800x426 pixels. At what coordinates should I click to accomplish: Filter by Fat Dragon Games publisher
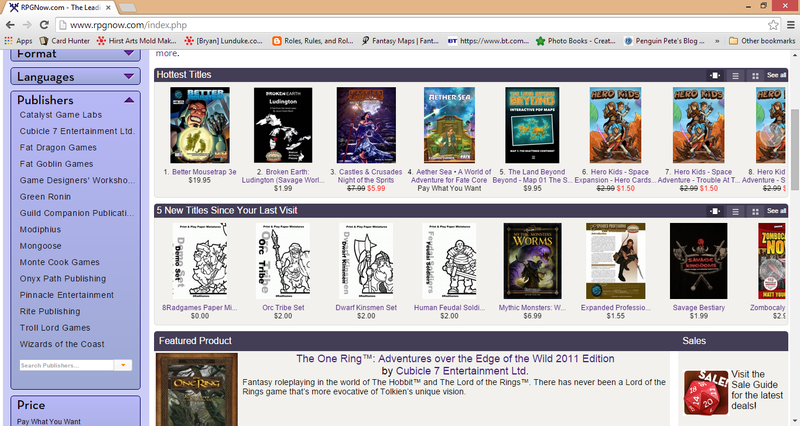[x=58, y=147]
